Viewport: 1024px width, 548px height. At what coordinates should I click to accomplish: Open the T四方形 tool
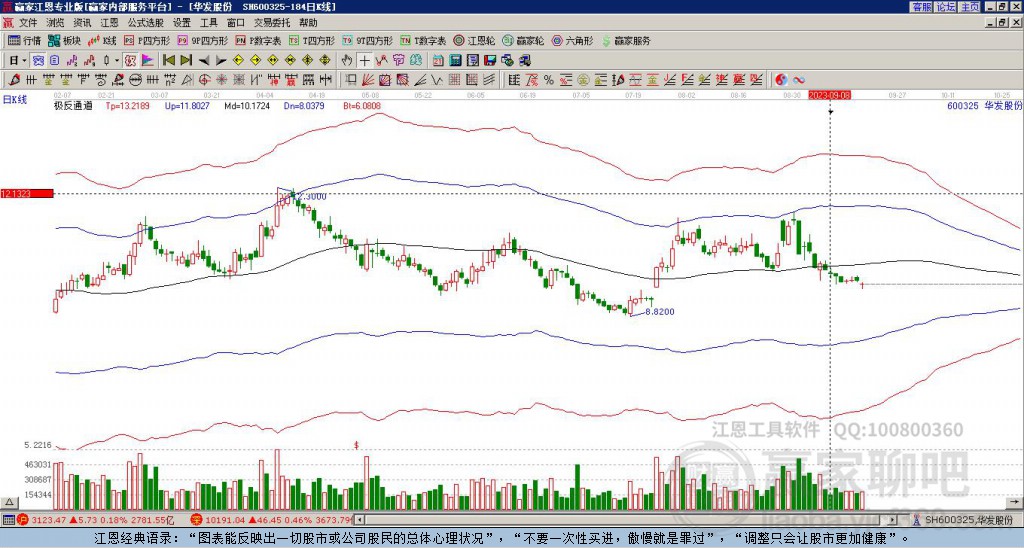coord(312,40)
